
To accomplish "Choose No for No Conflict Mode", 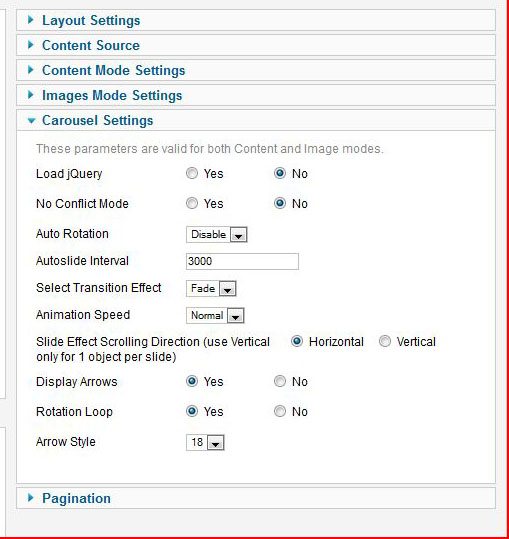I will [280, 203].
